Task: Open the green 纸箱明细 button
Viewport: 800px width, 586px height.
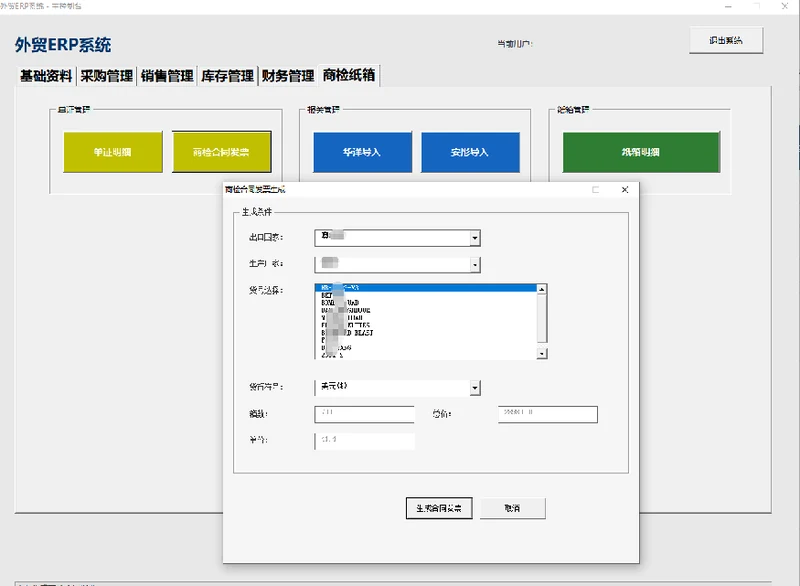Action: pyautogui.click(x=641, y=152)
